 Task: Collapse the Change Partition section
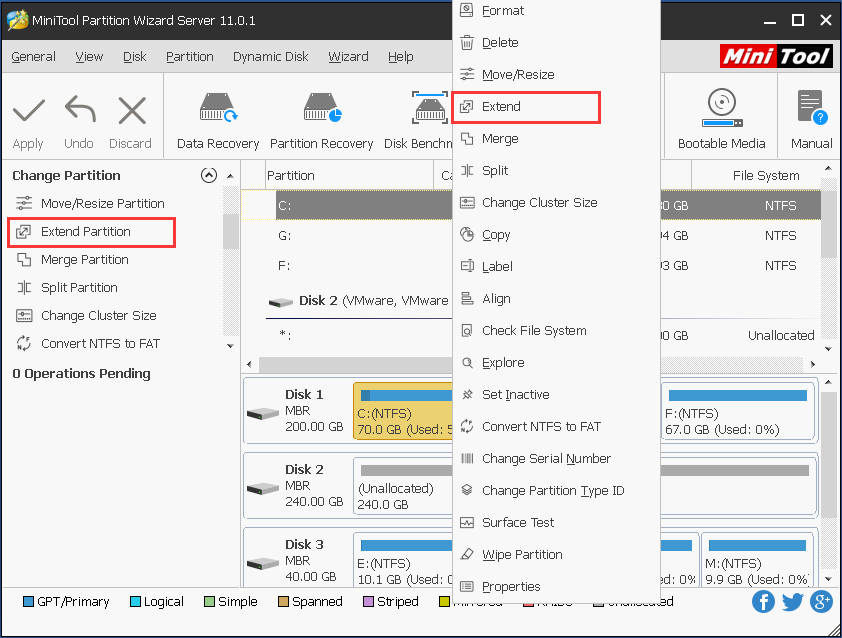click(x=209, y=175)
